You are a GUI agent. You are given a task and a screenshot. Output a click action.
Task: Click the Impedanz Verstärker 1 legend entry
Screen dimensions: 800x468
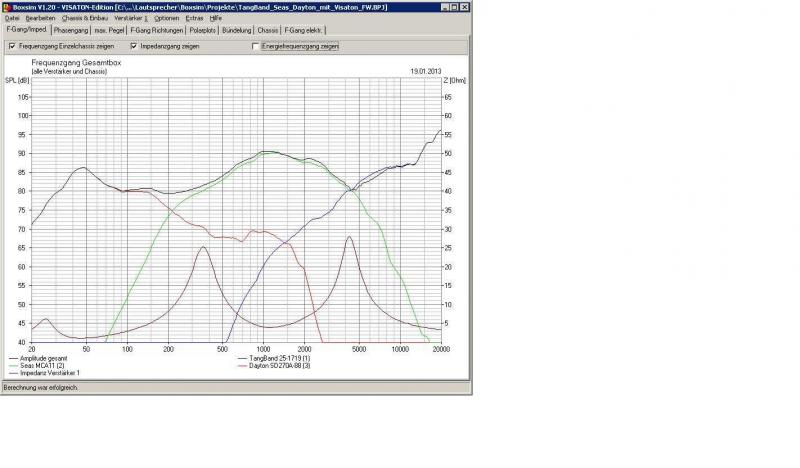coord(44,373)
